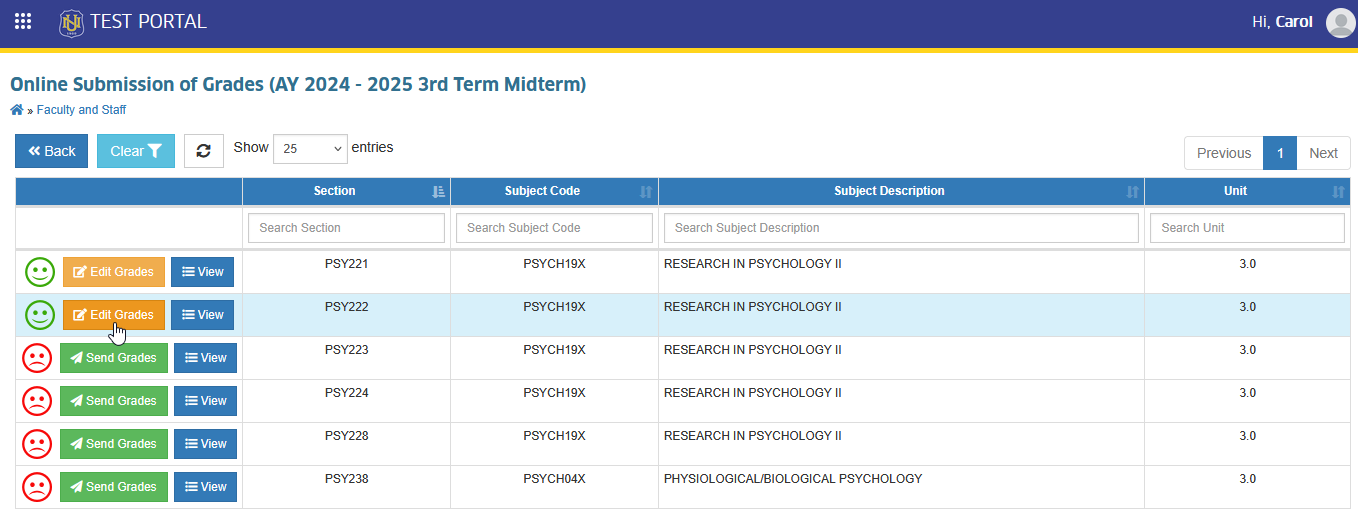Screen dimensions: 1358x514
Task: Send Grades for section PSY238
Action: click(114, 487)
